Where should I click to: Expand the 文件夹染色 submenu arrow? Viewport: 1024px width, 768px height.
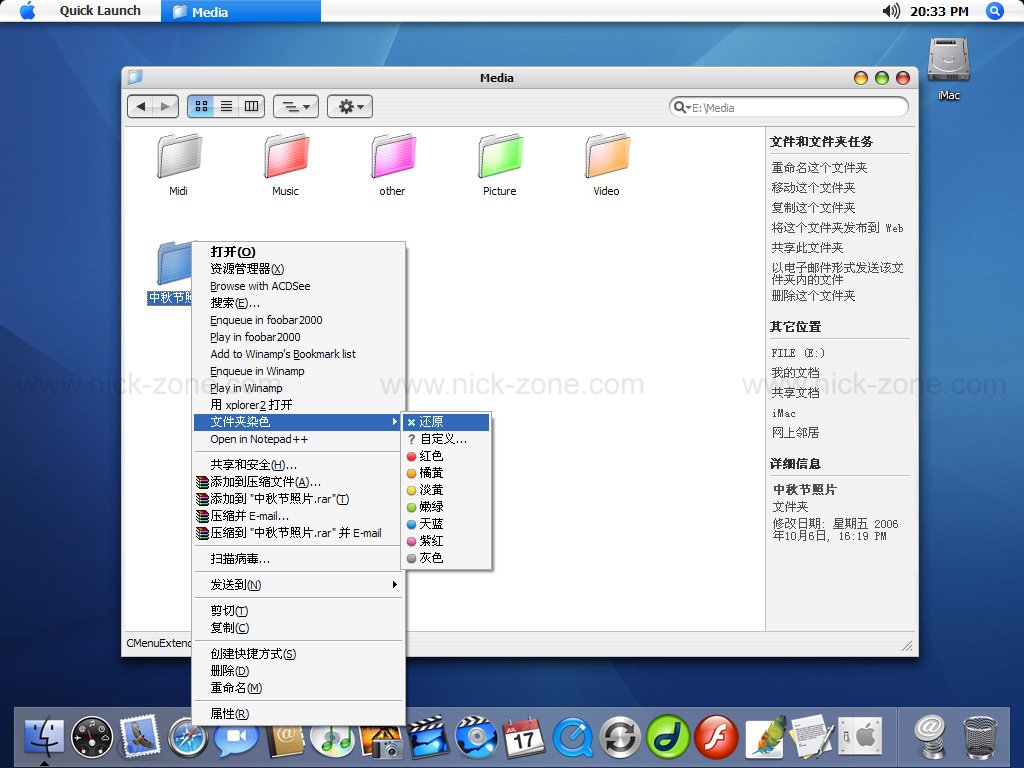pos(394,422)
